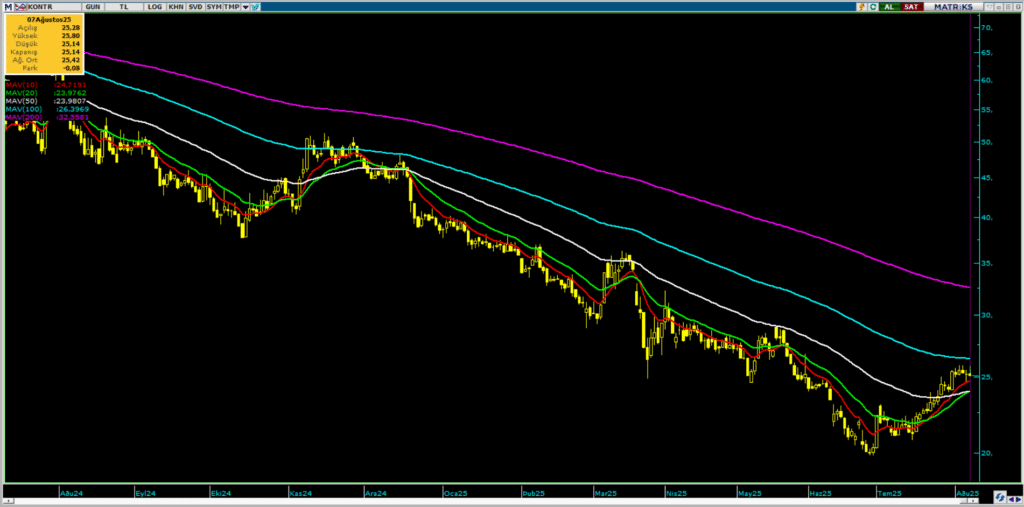
Task: Click the M Matriks menu icon
Action: tap(7, 6)
